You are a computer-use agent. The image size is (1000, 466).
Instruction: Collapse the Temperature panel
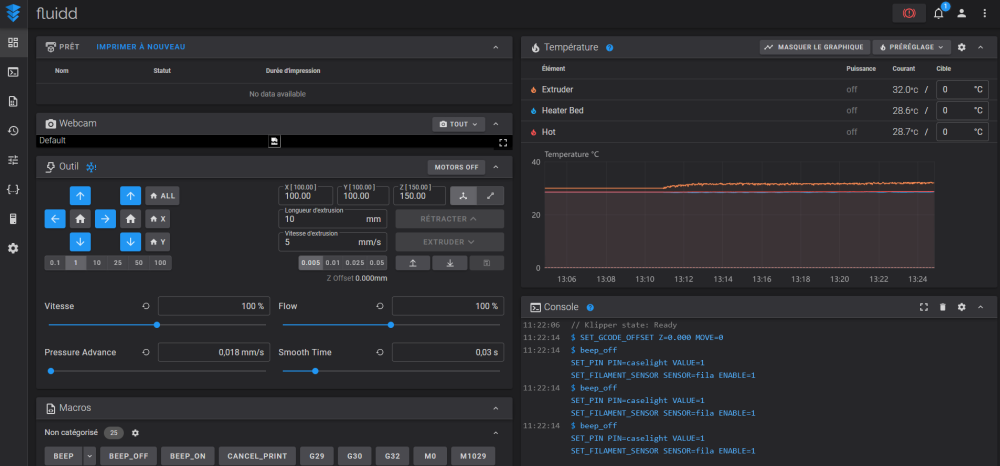[x=981, y=47]
